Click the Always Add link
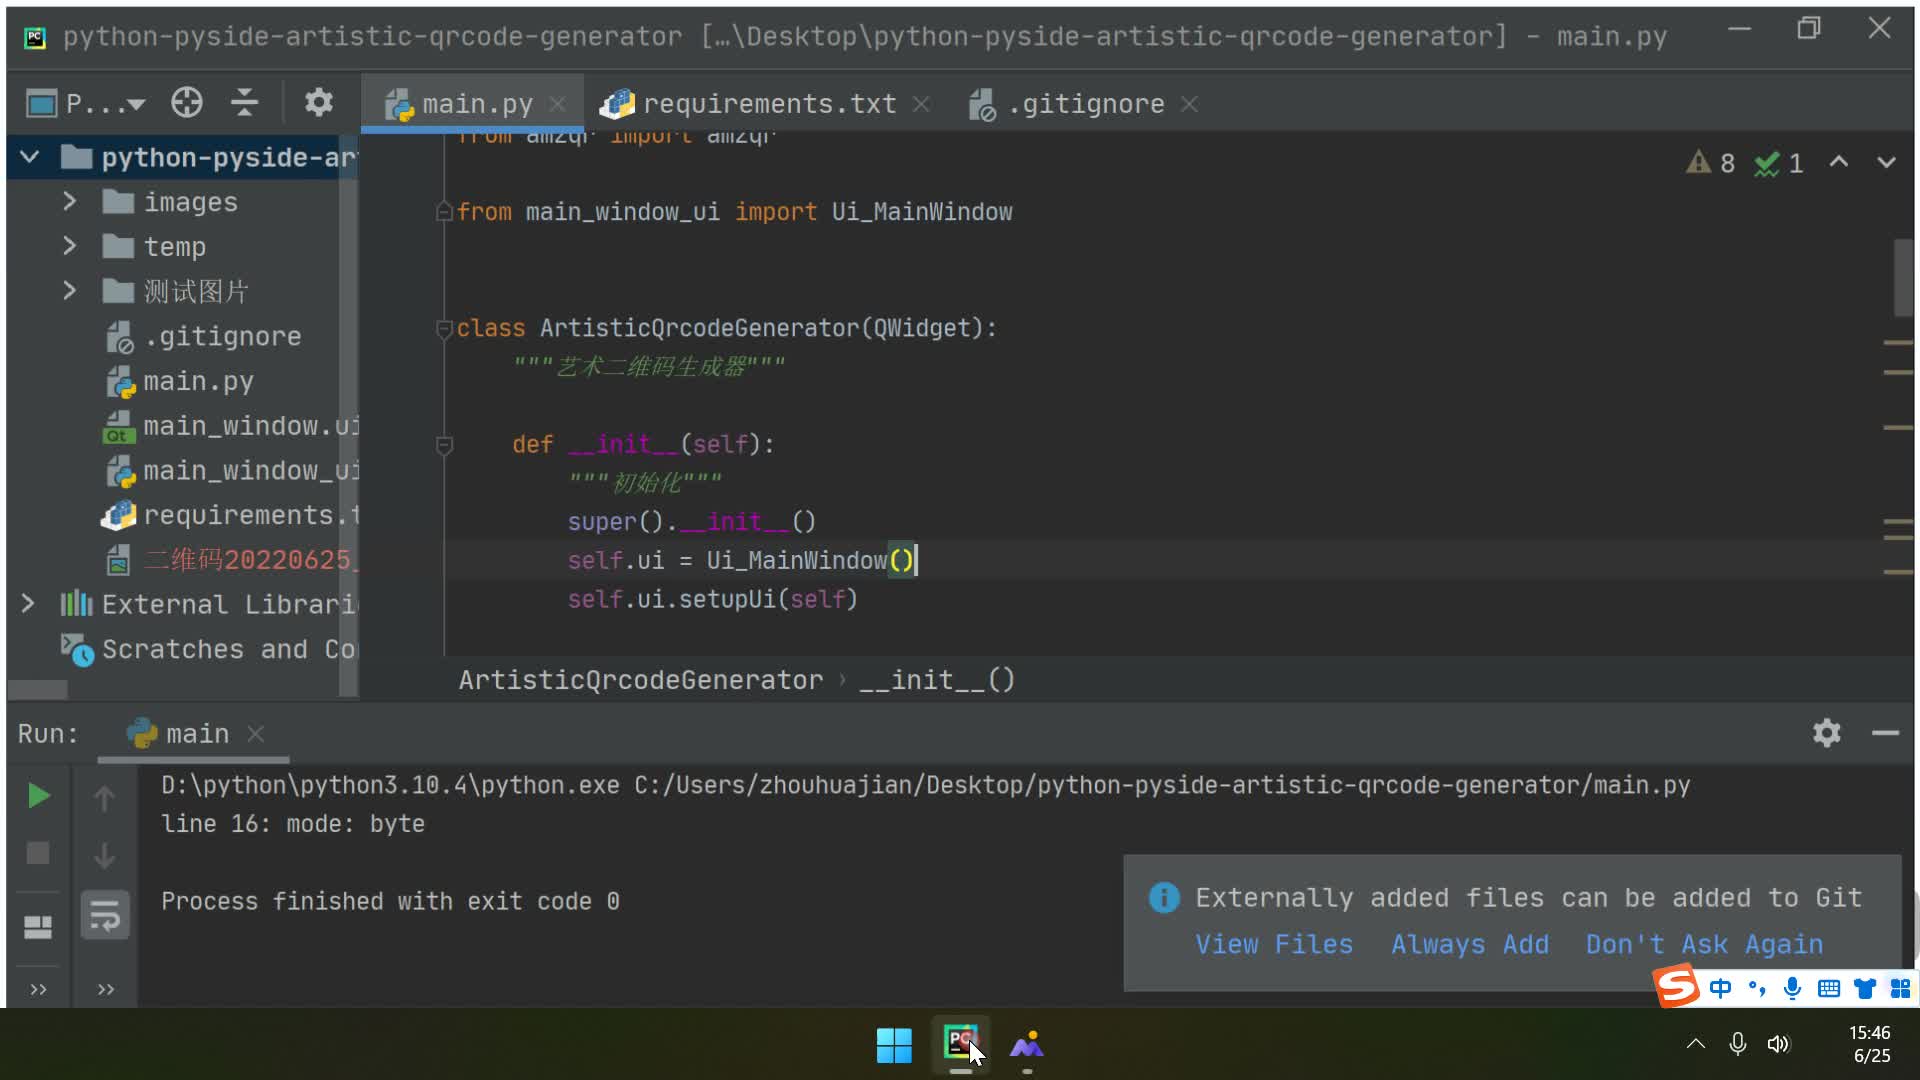The height and width of the screenshot is (1080, 1920). [x=1469, y=944]
